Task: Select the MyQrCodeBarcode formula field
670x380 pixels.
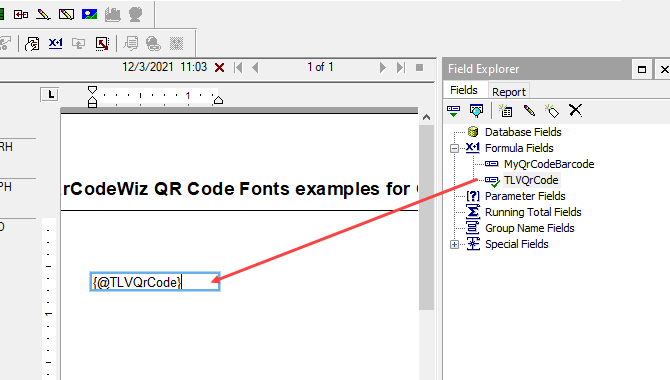Action: coord(549,164)
